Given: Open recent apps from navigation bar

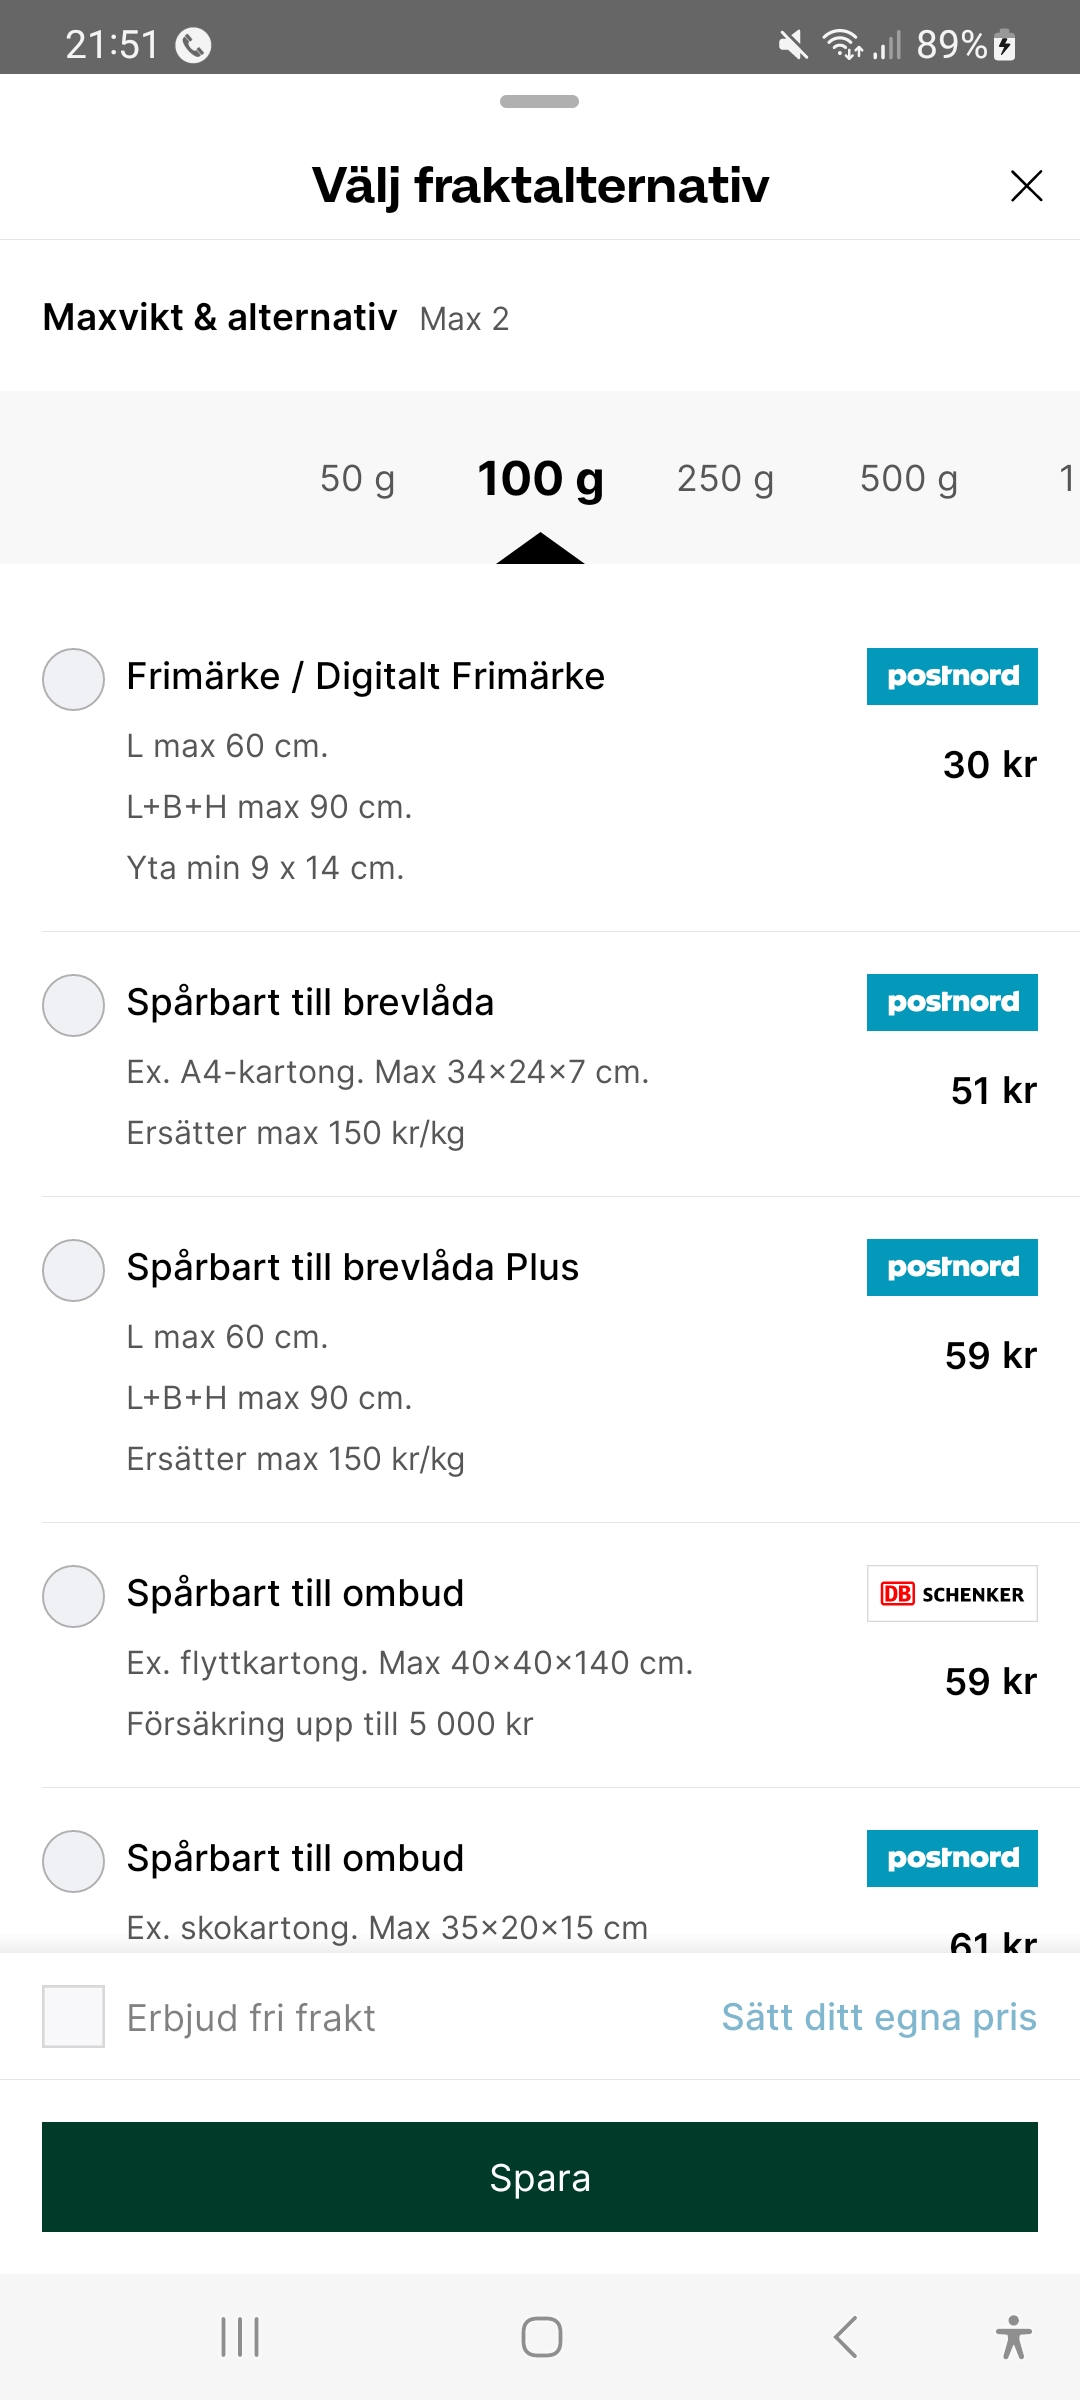Looking at the screenshot, I should [x=240, y=2337].
